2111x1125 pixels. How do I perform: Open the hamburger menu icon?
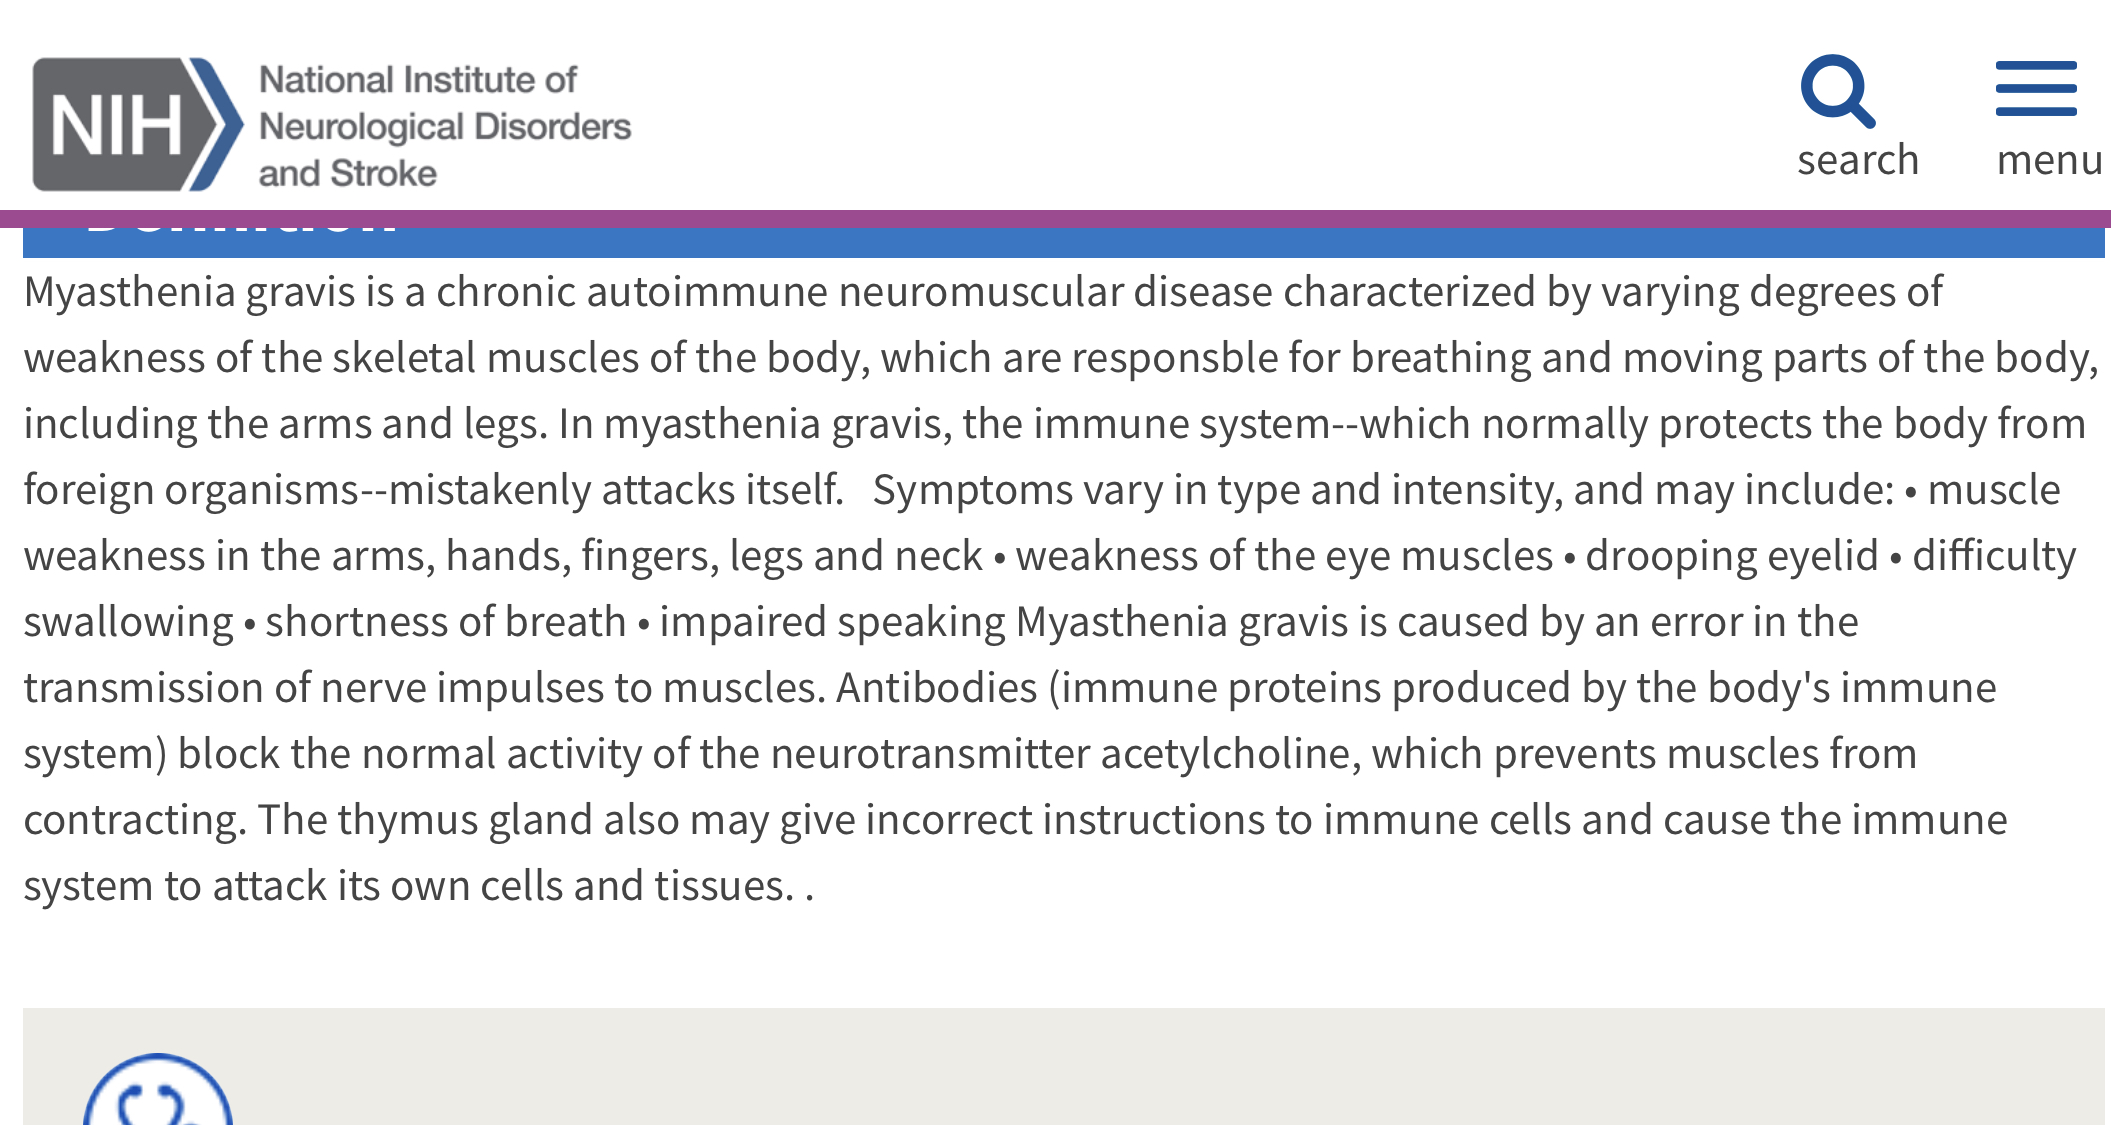2036,89
